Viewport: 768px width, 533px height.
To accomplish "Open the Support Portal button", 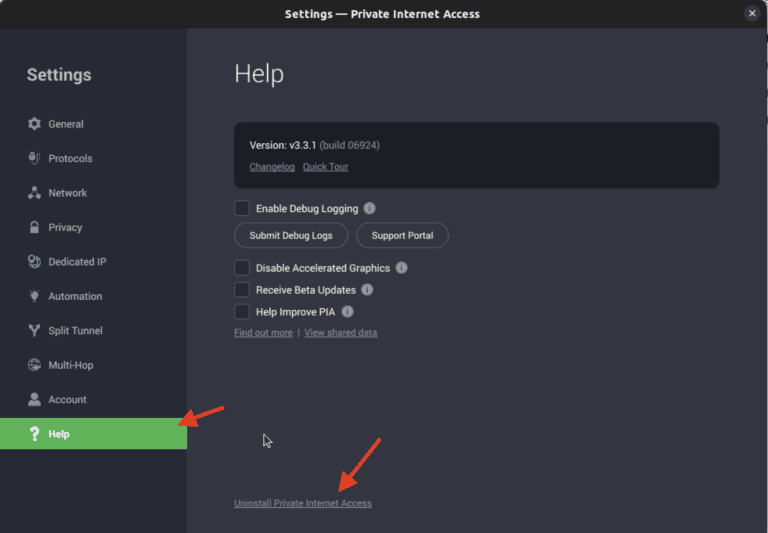I will pos(402,236).
